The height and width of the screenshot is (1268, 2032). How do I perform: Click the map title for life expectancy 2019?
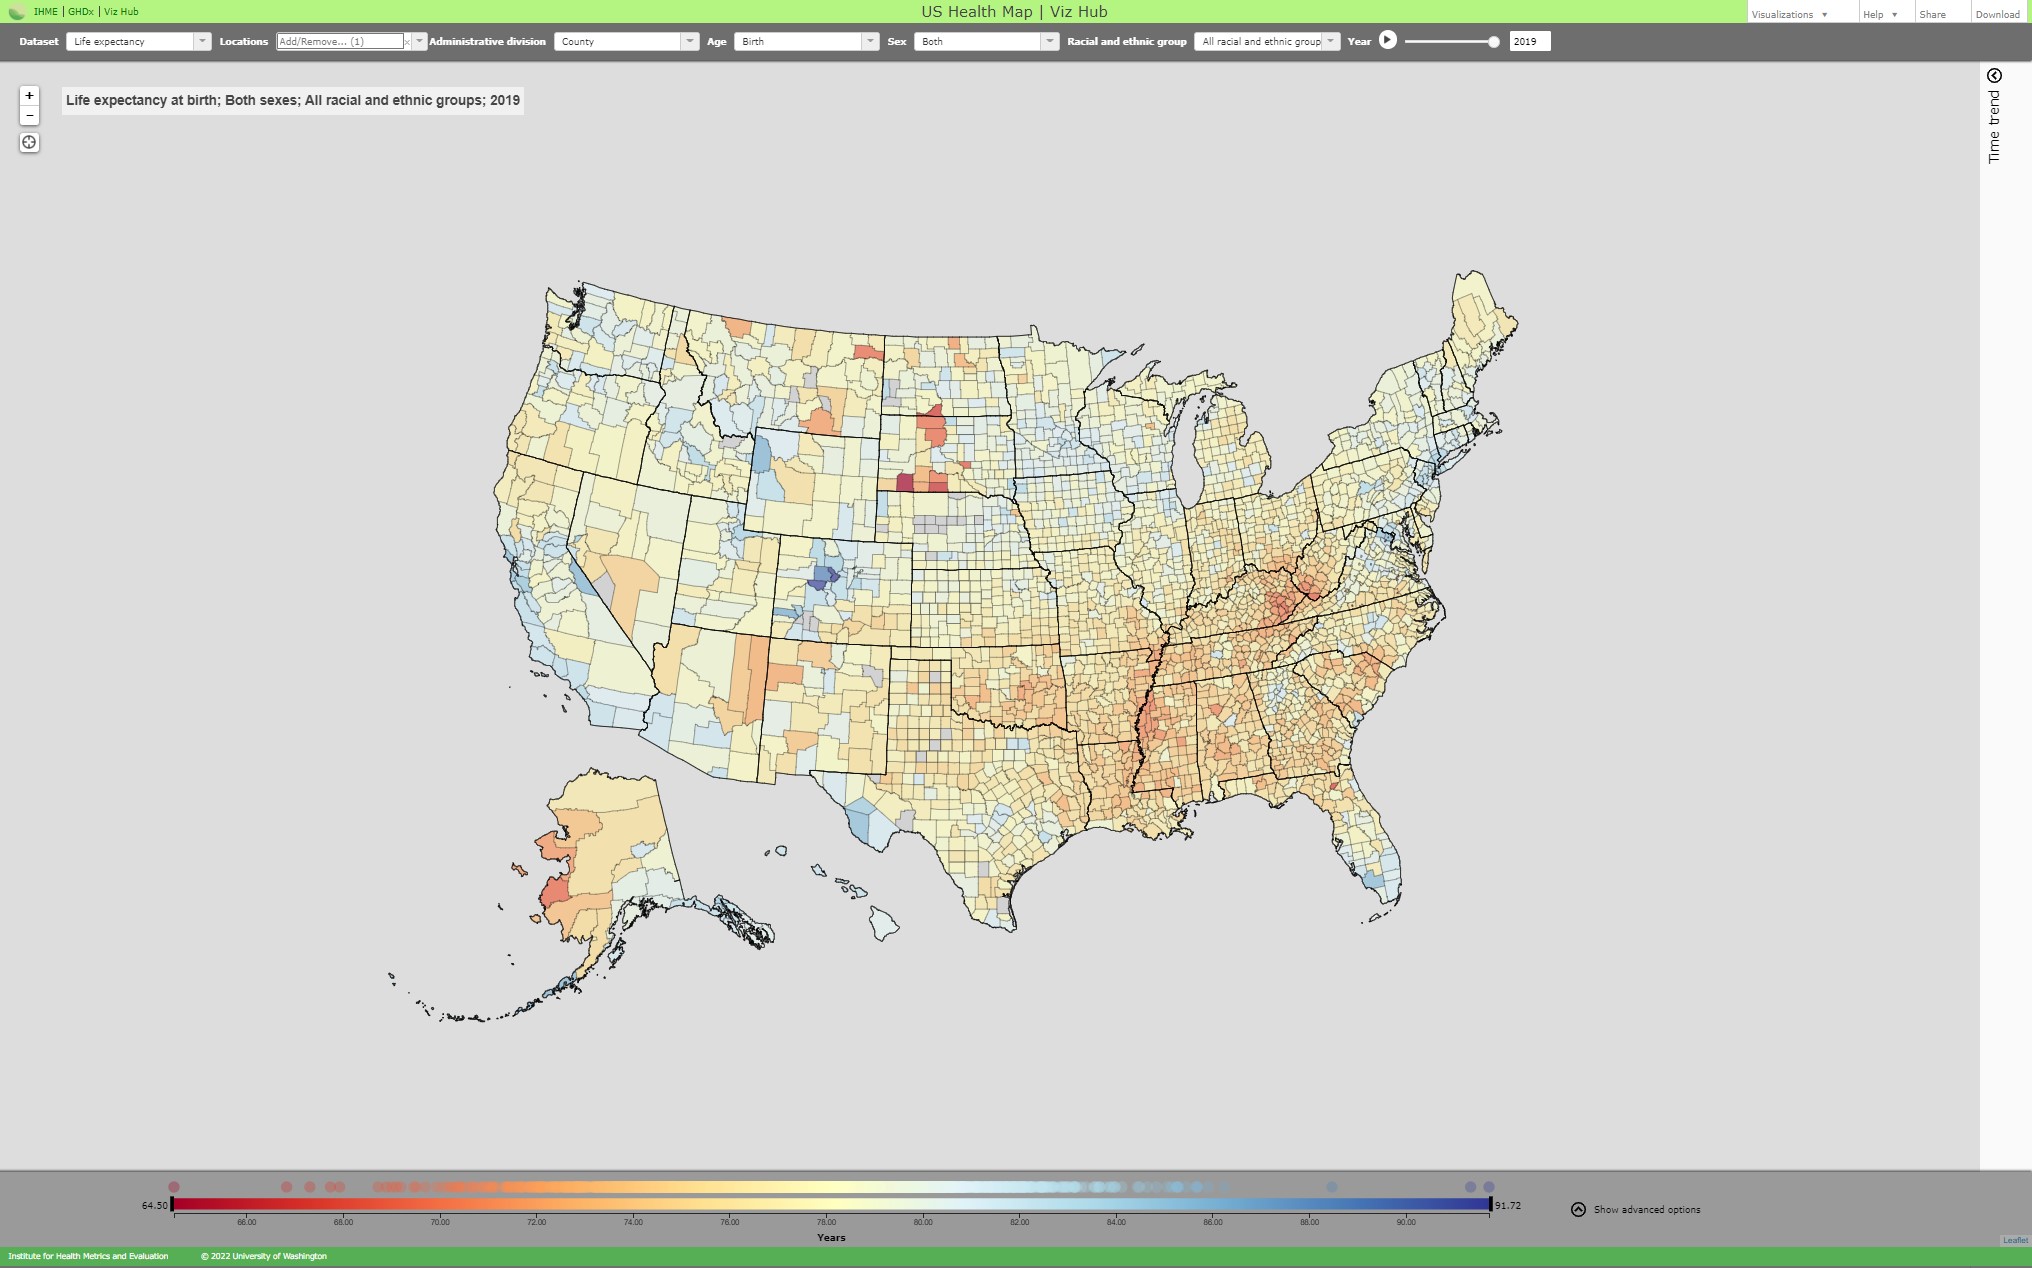click(x=293, y=100)
